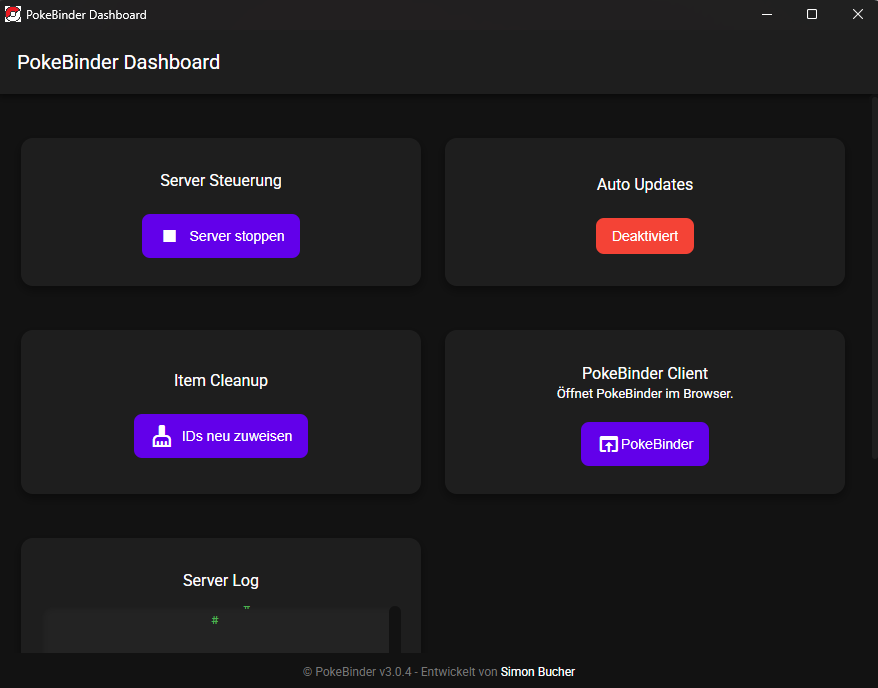The image size is (878, 688).
Task: Click the text 'Öffnet PokeBinder im Browser.'
Action: (x=645, y=394)
